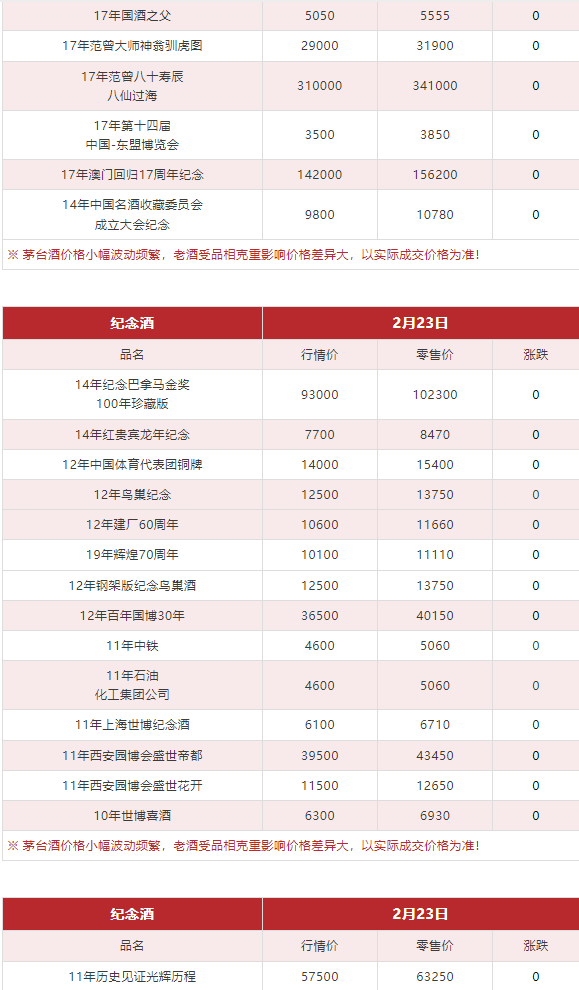Select the 12年建厂60周年 row
The image size is (579, 990).
point(290,525)
